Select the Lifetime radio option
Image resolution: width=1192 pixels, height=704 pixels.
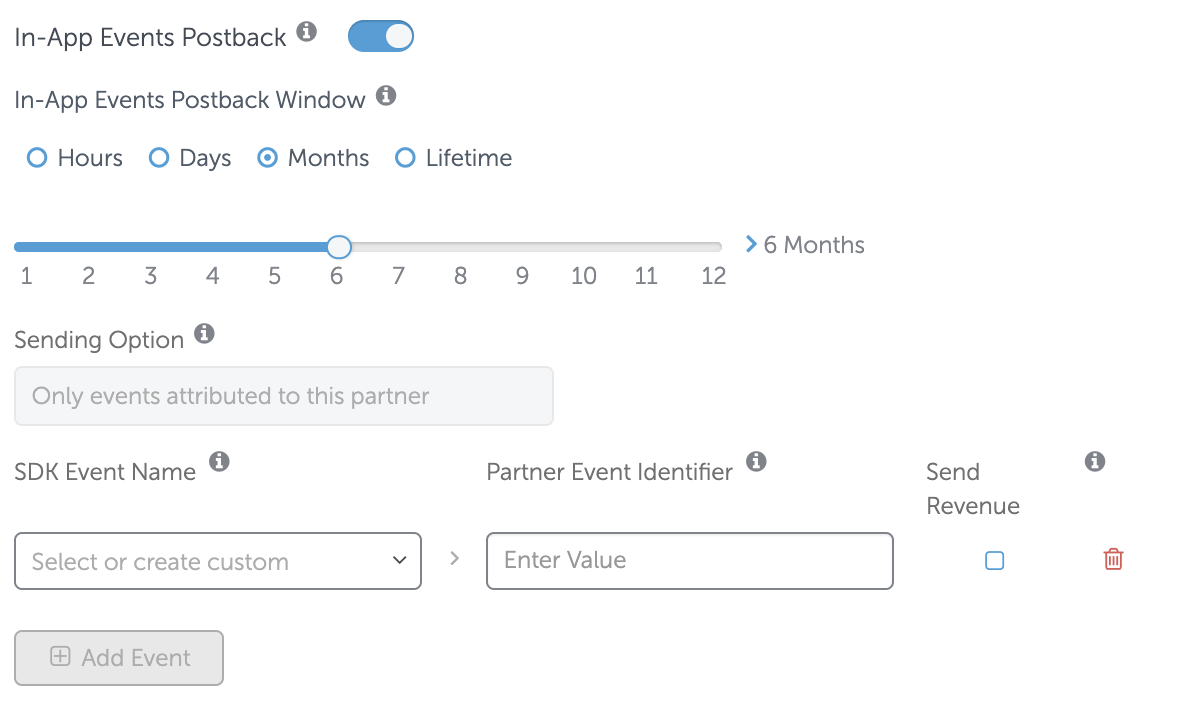point(405,158)
